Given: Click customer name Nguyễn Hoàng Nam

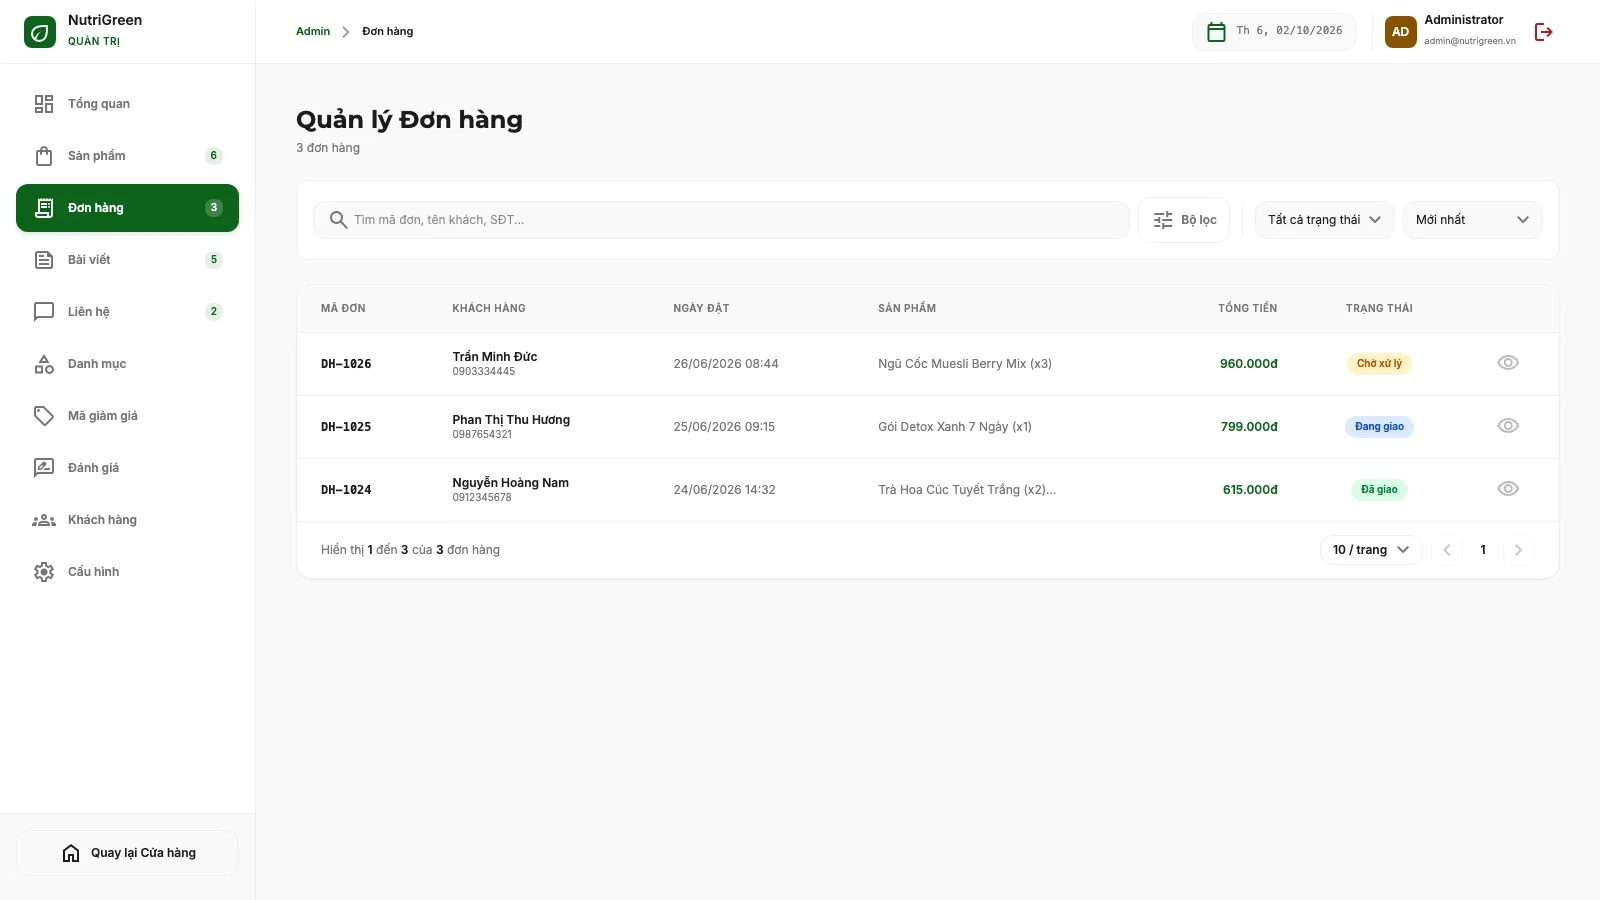Looking at the screenshot, I should (x=510, y=483).
